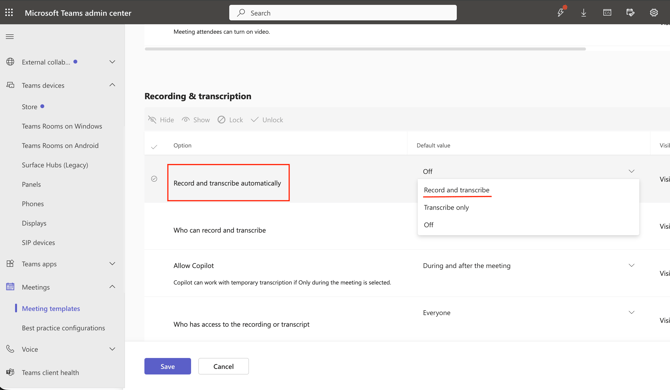Click the Meetings calendar icon
This screenshot has width=670, height=390.
pyautogui.click(x=10, y=287)
